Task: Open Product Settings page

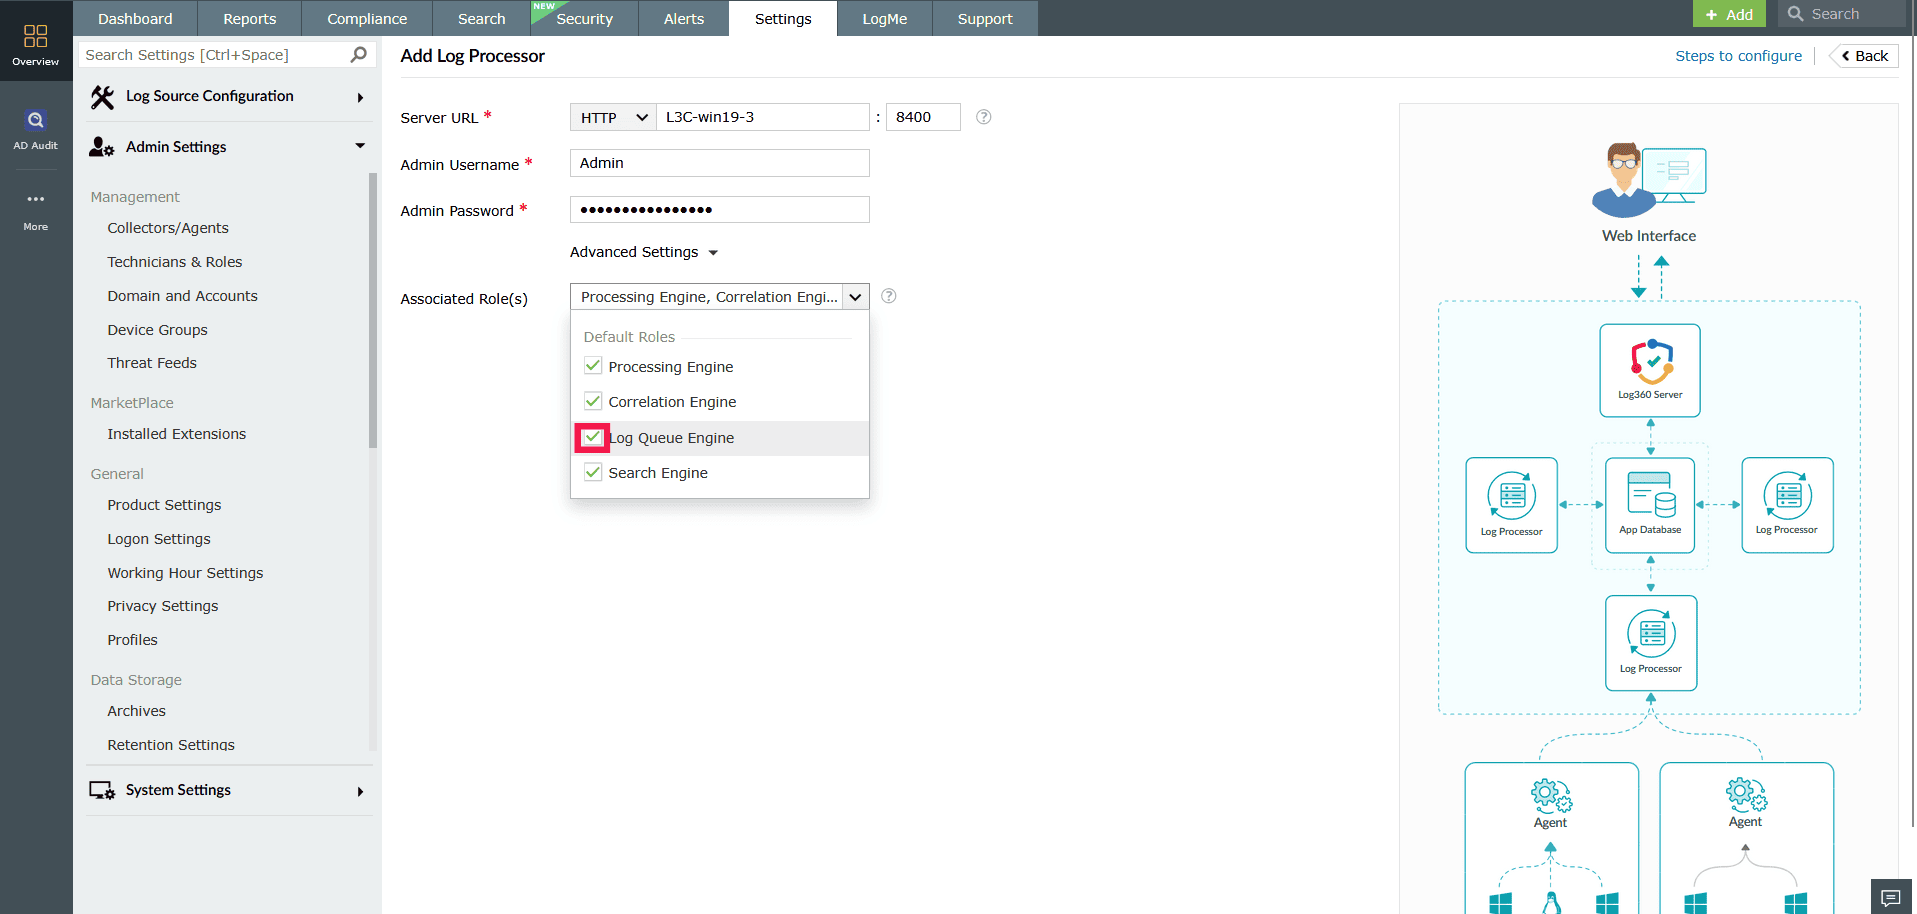Action: [x=165, y=505]
